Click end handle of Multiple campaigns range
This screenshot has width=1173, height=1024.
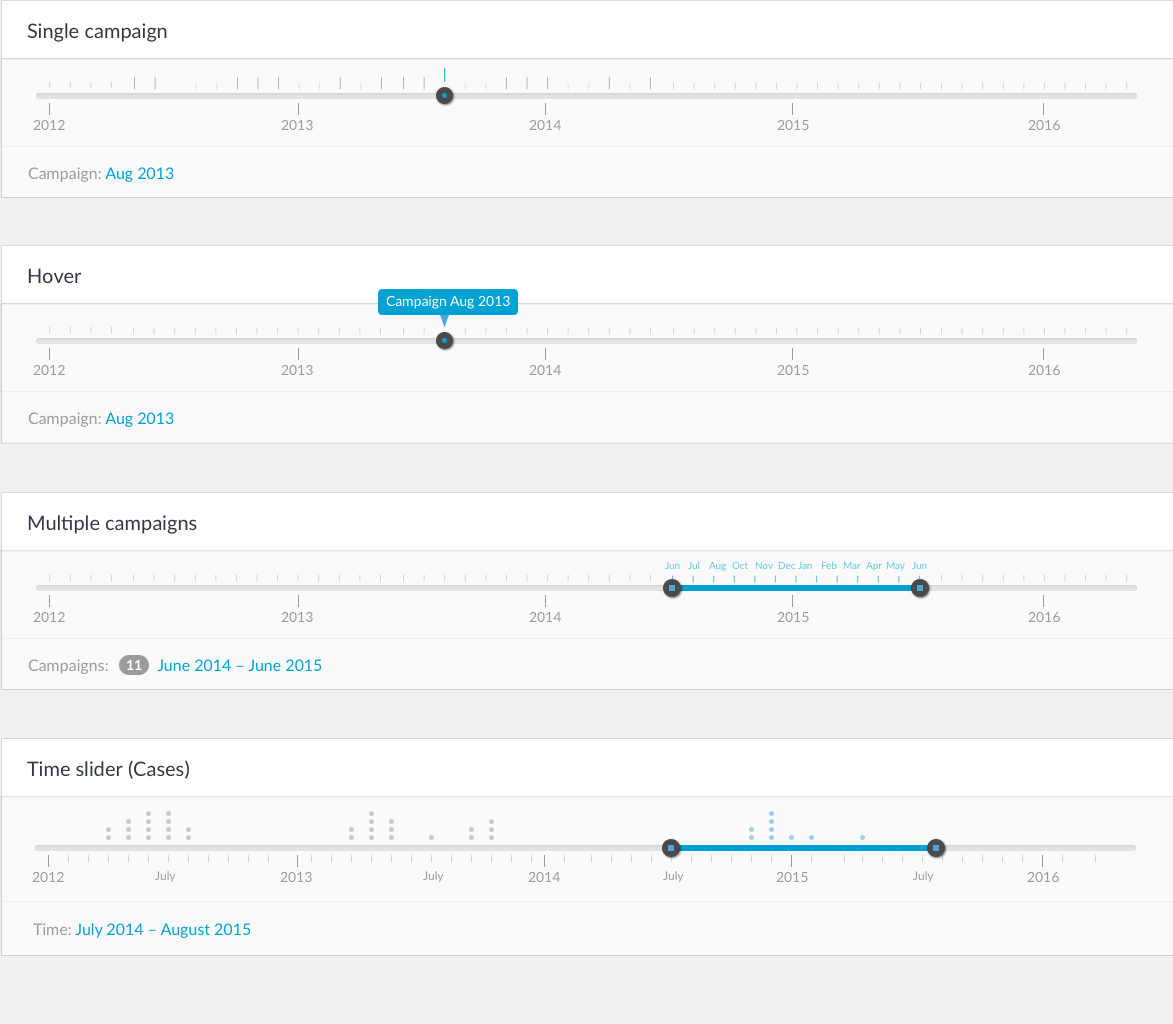[x=920, y=588]
